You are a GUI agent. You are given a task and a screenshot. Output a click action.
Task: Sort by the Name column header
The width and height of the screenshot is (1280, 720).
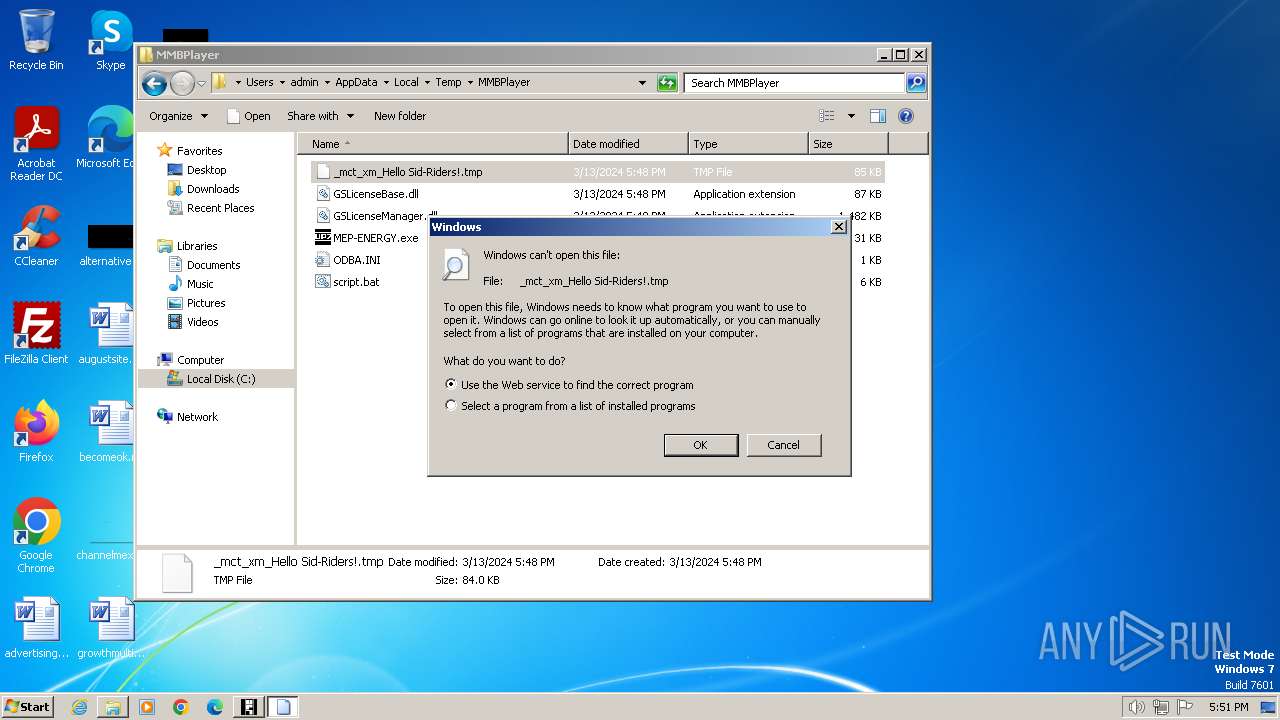tap(432, 144)
